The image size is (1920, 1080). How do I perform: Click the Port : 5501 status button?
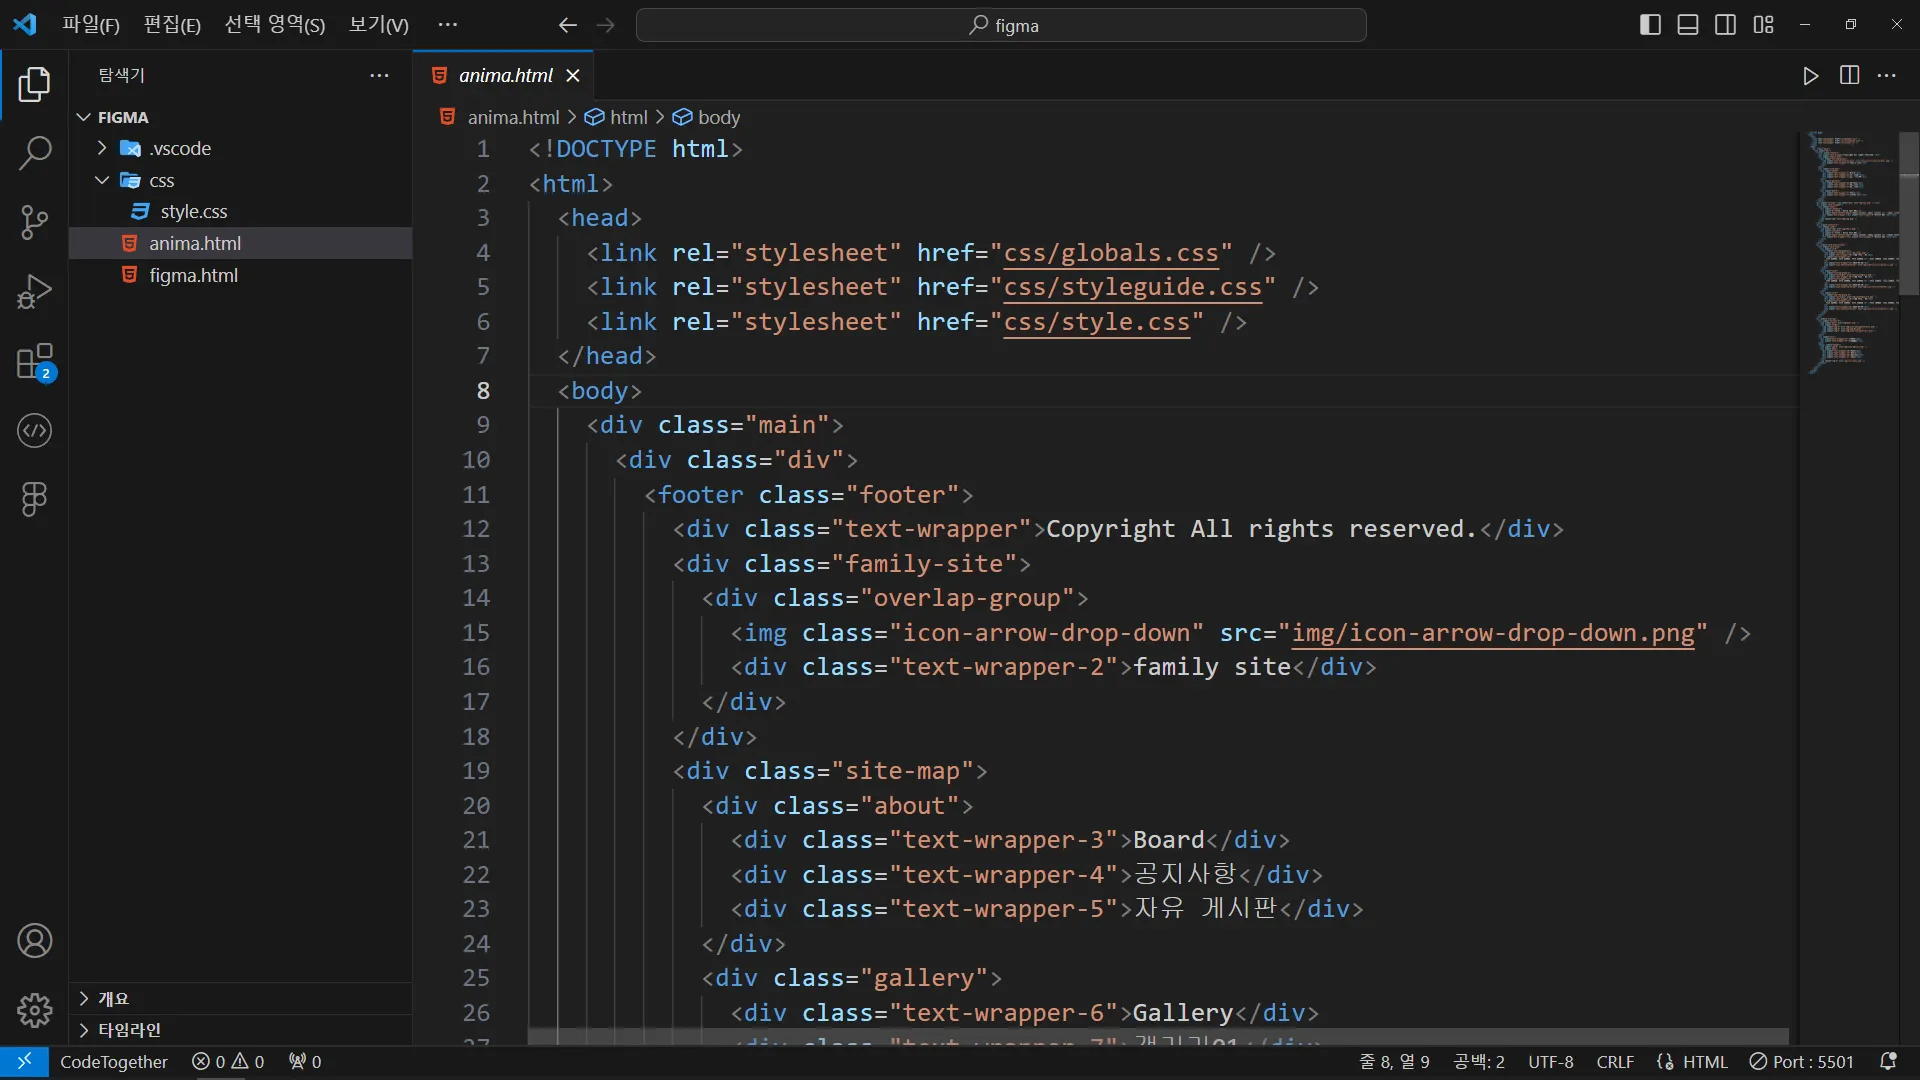[1801, 1062]
